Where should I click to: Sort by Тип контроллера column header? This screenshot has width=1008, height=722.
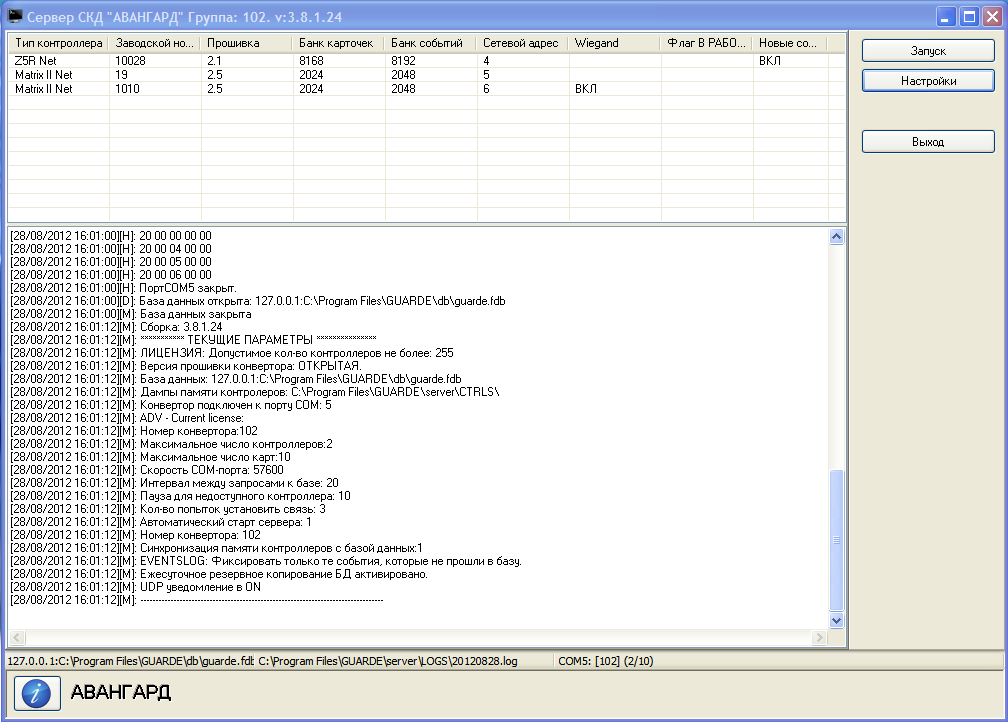click(58, 43)
